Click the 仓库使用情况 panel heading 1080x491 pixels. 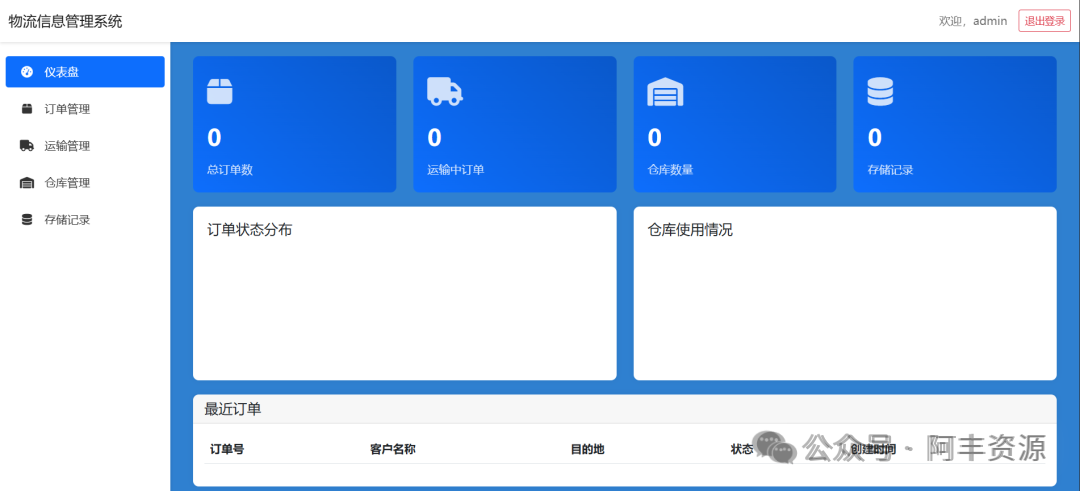click(x=690, y=230)
